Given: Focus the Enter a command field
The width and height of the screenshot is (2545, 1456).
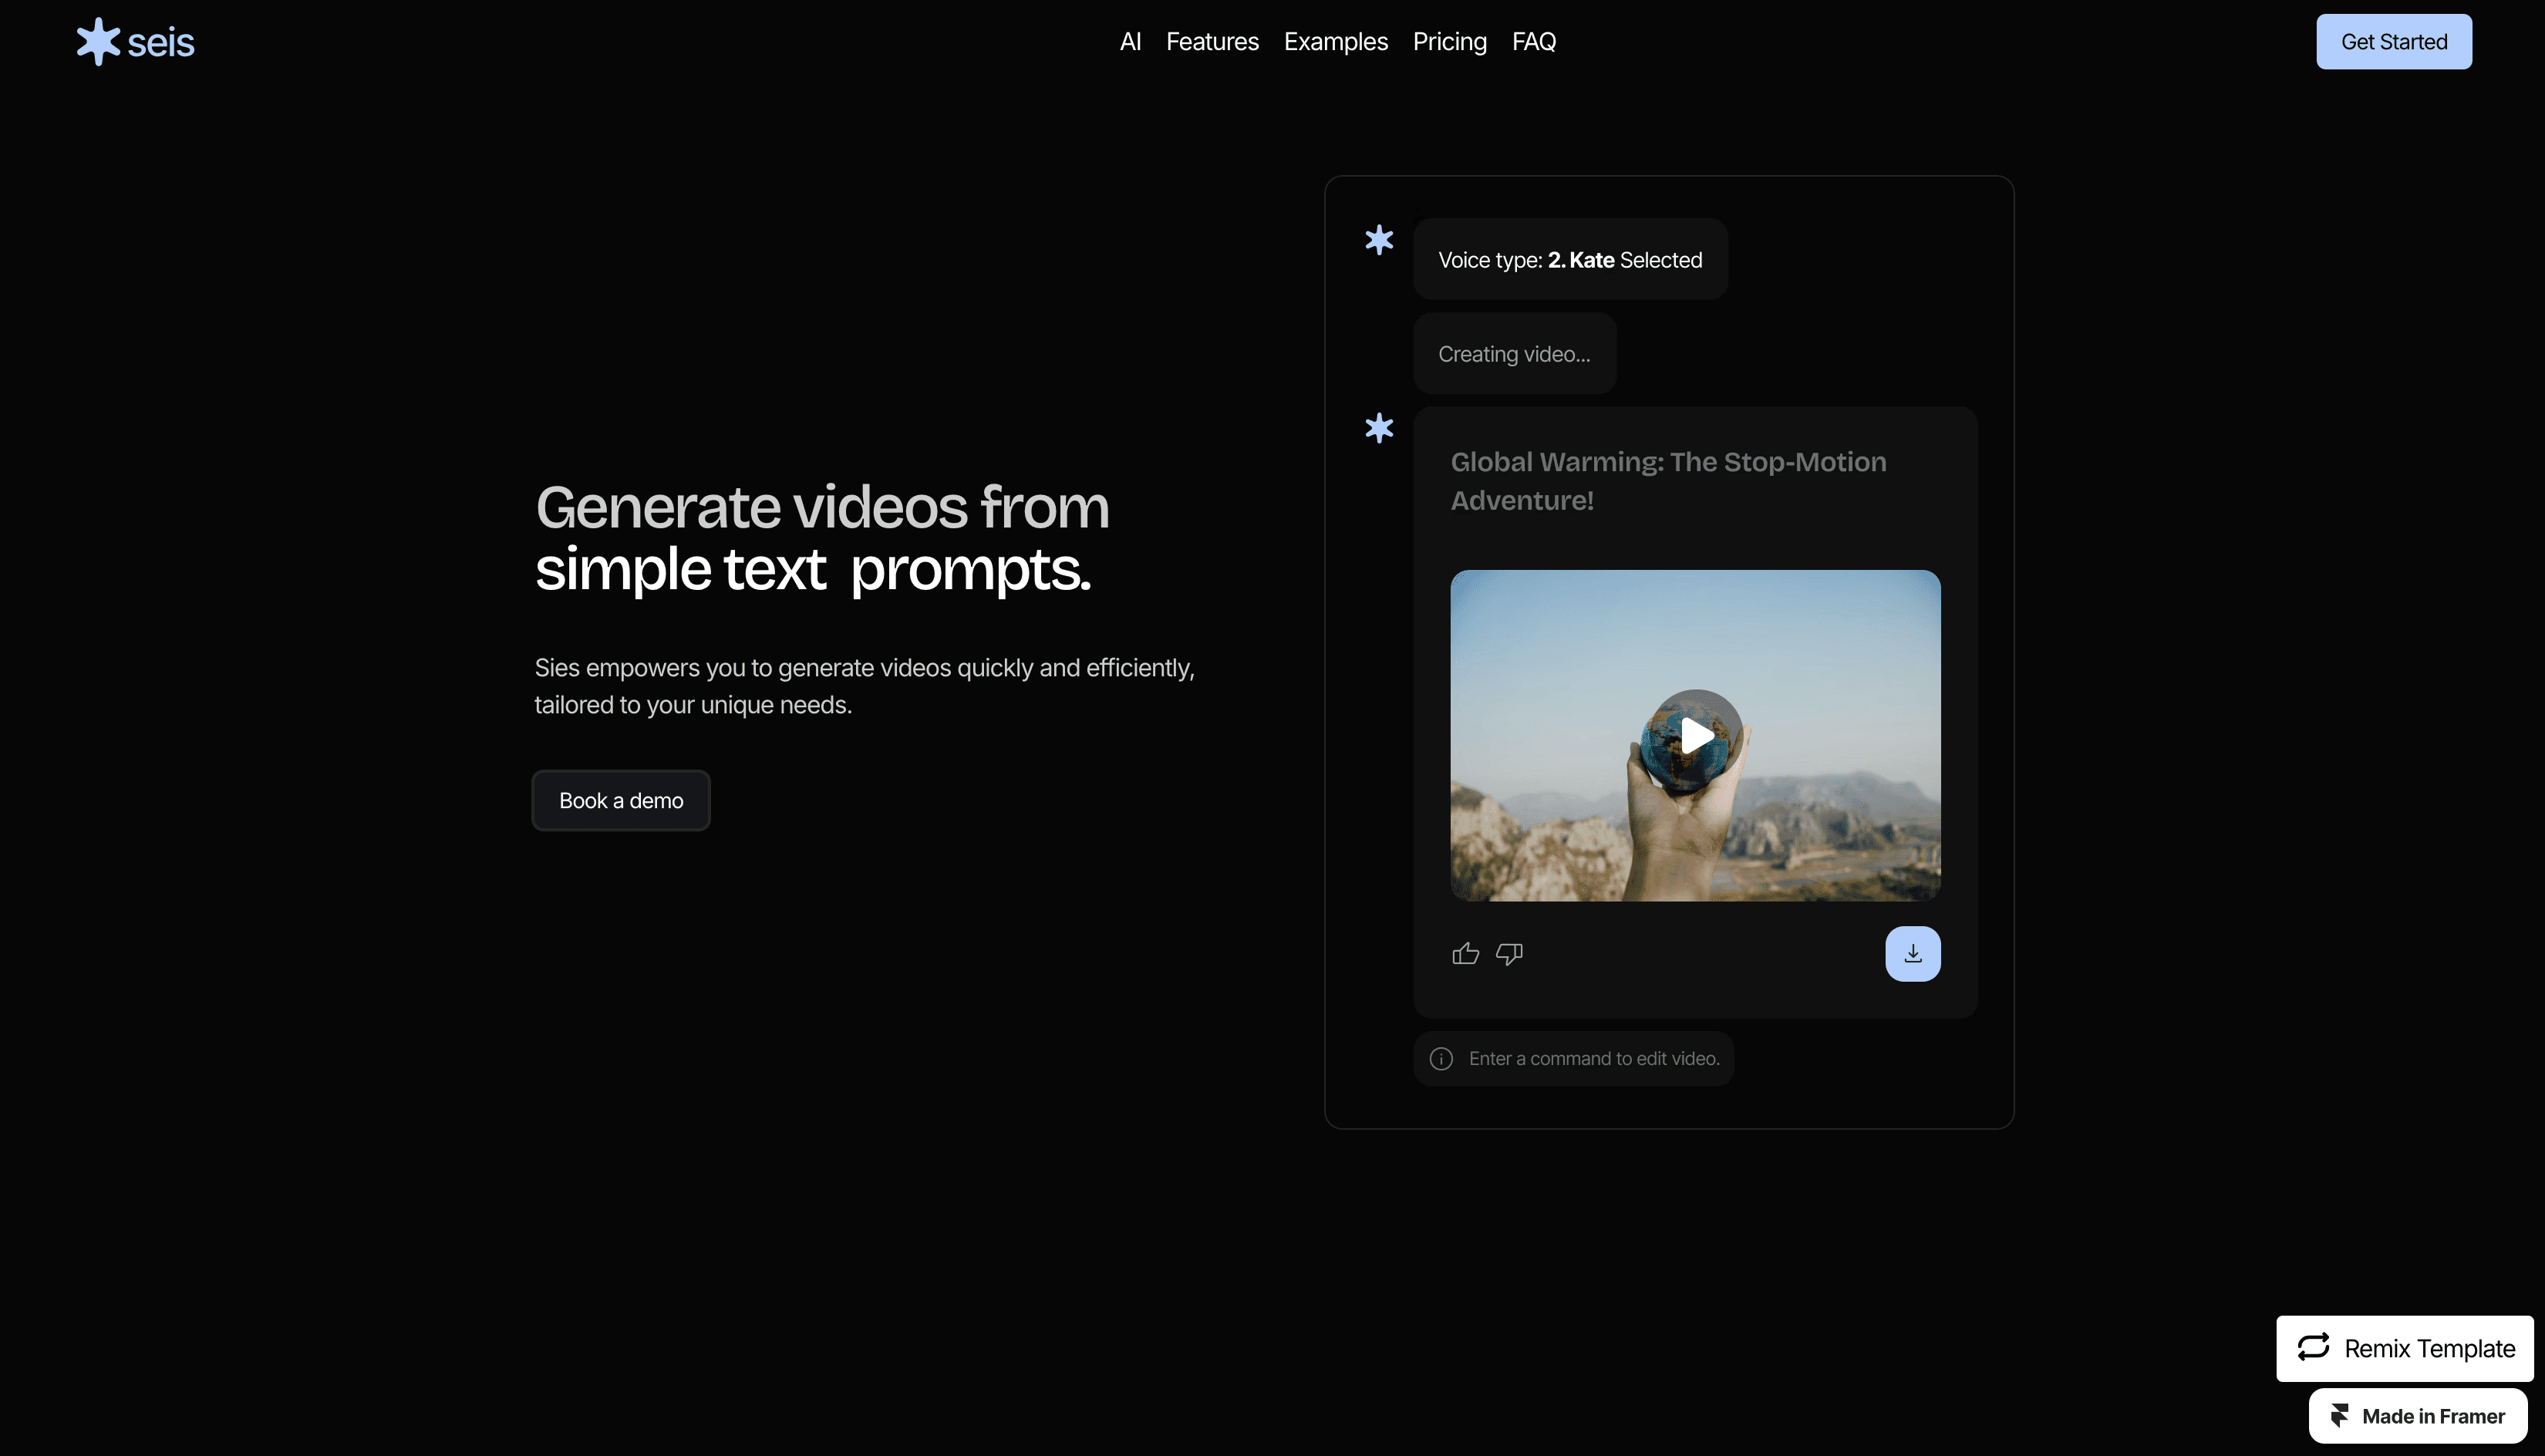Looking at the screenshot, I should click(1594, 1059).
